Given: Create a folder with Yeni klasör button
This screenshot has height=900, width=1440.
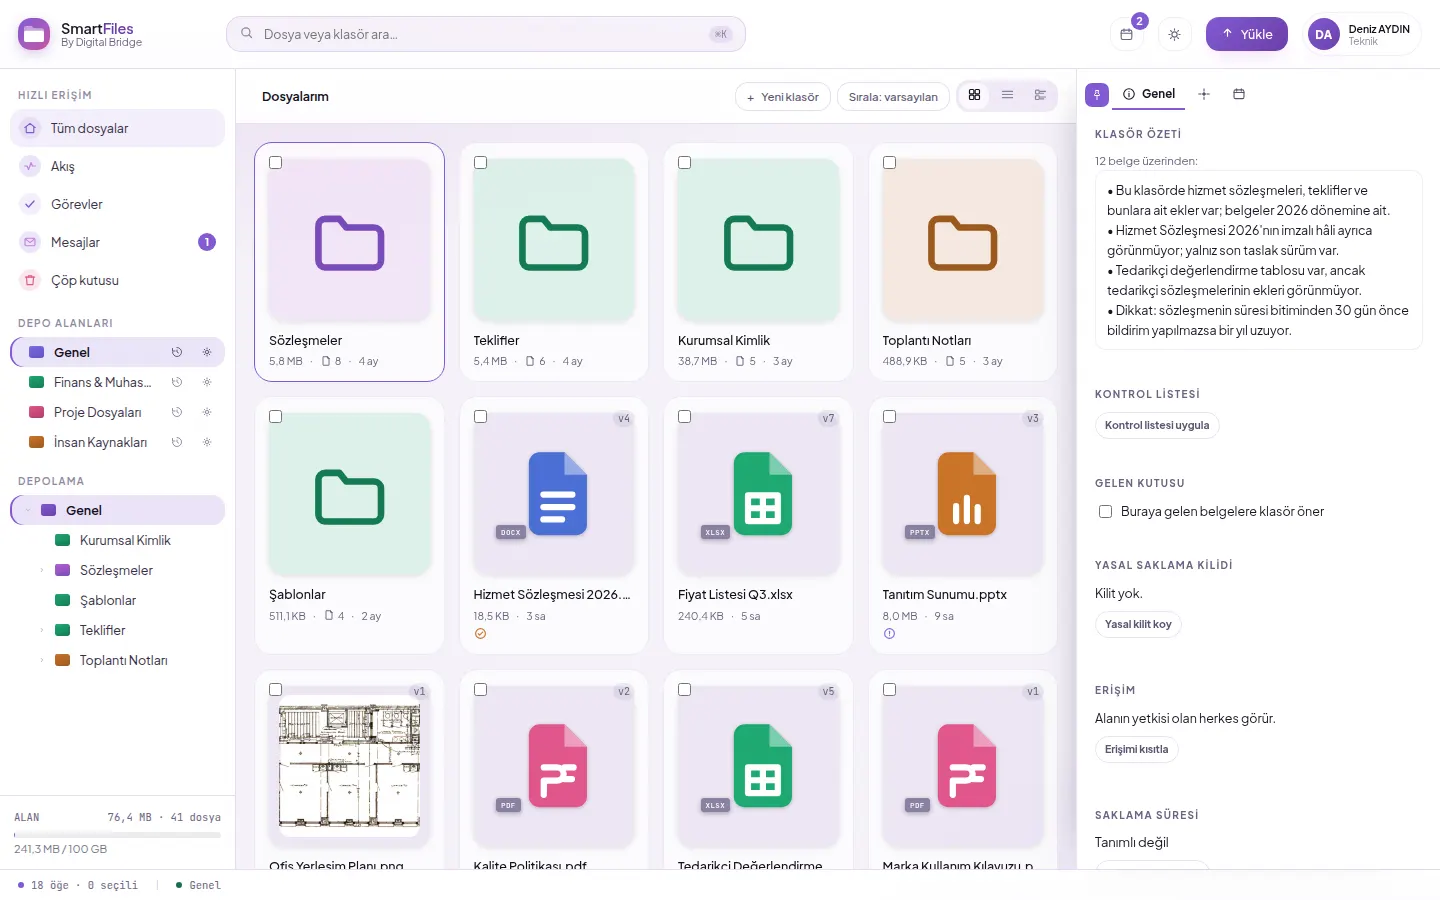Looking at the screenshot, I should [782, 96].
